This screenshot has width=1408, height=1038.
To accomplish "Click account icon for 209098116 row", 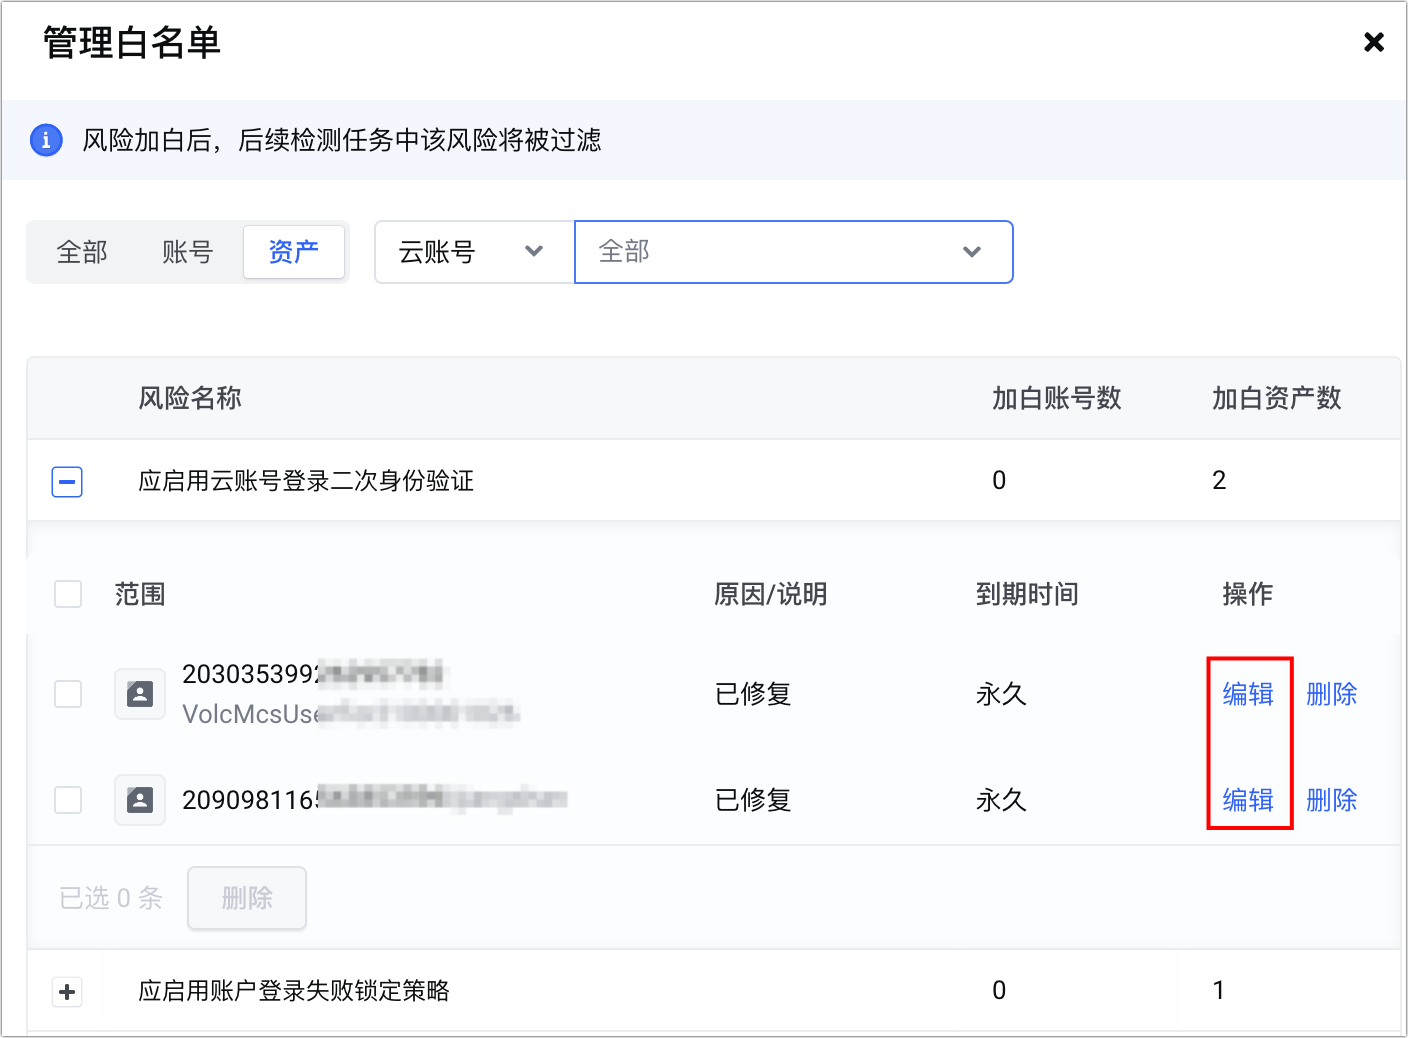I will (x=140, y=800).
